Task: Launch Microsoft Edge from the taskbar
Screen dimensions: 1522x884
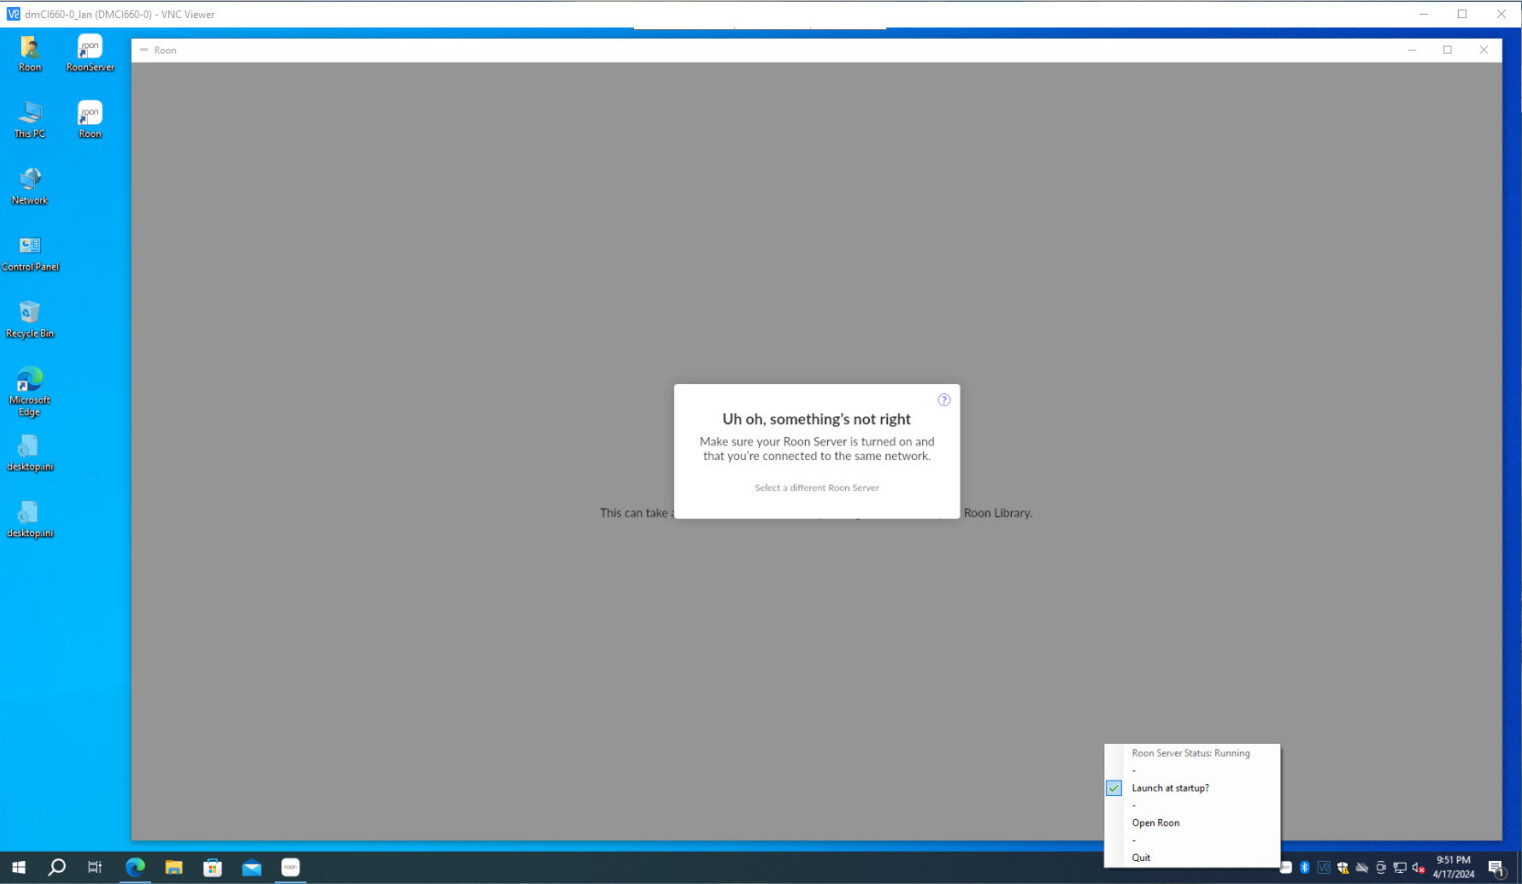Action: (135, 867)
